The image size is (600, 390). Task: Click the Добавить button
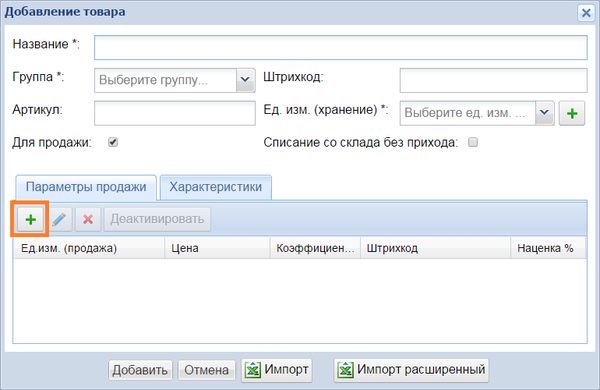click(x=140, y=370)
